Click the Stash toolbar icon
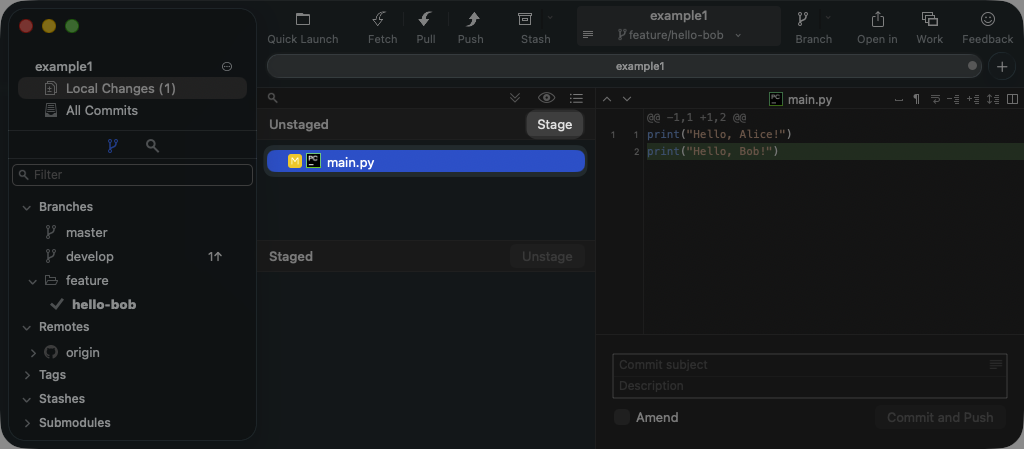The width and height of the screenshot is (1024, 449). (525, 20)
